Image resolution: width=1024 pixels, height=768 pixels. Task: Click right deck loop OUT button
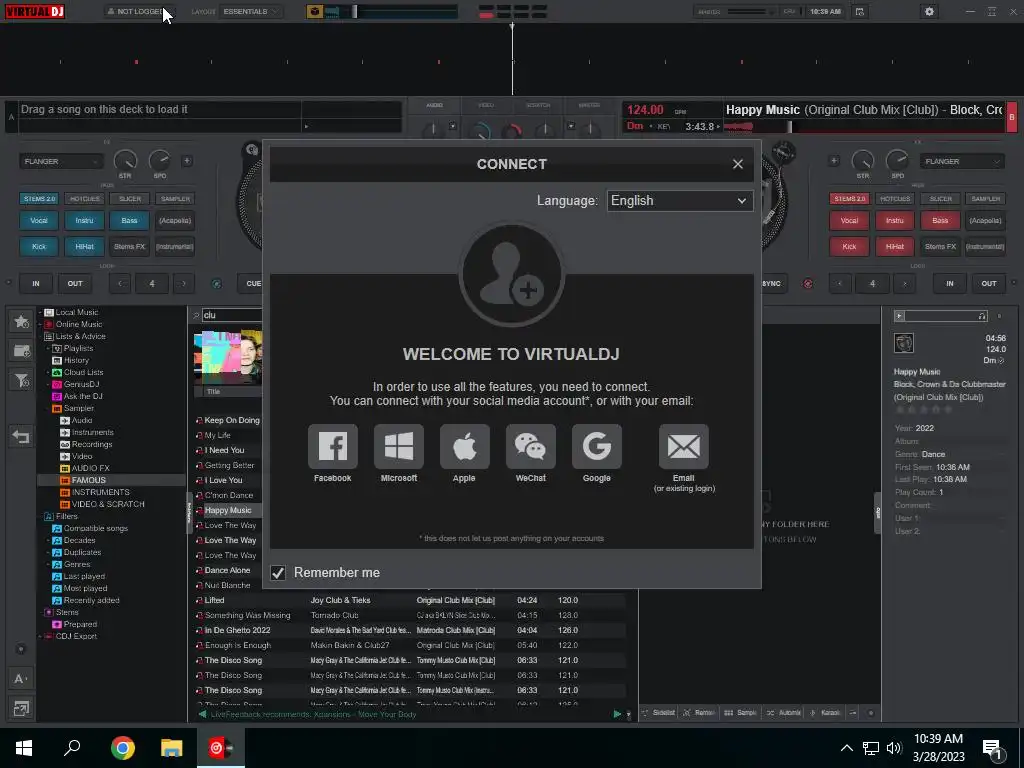coord(989,283)
